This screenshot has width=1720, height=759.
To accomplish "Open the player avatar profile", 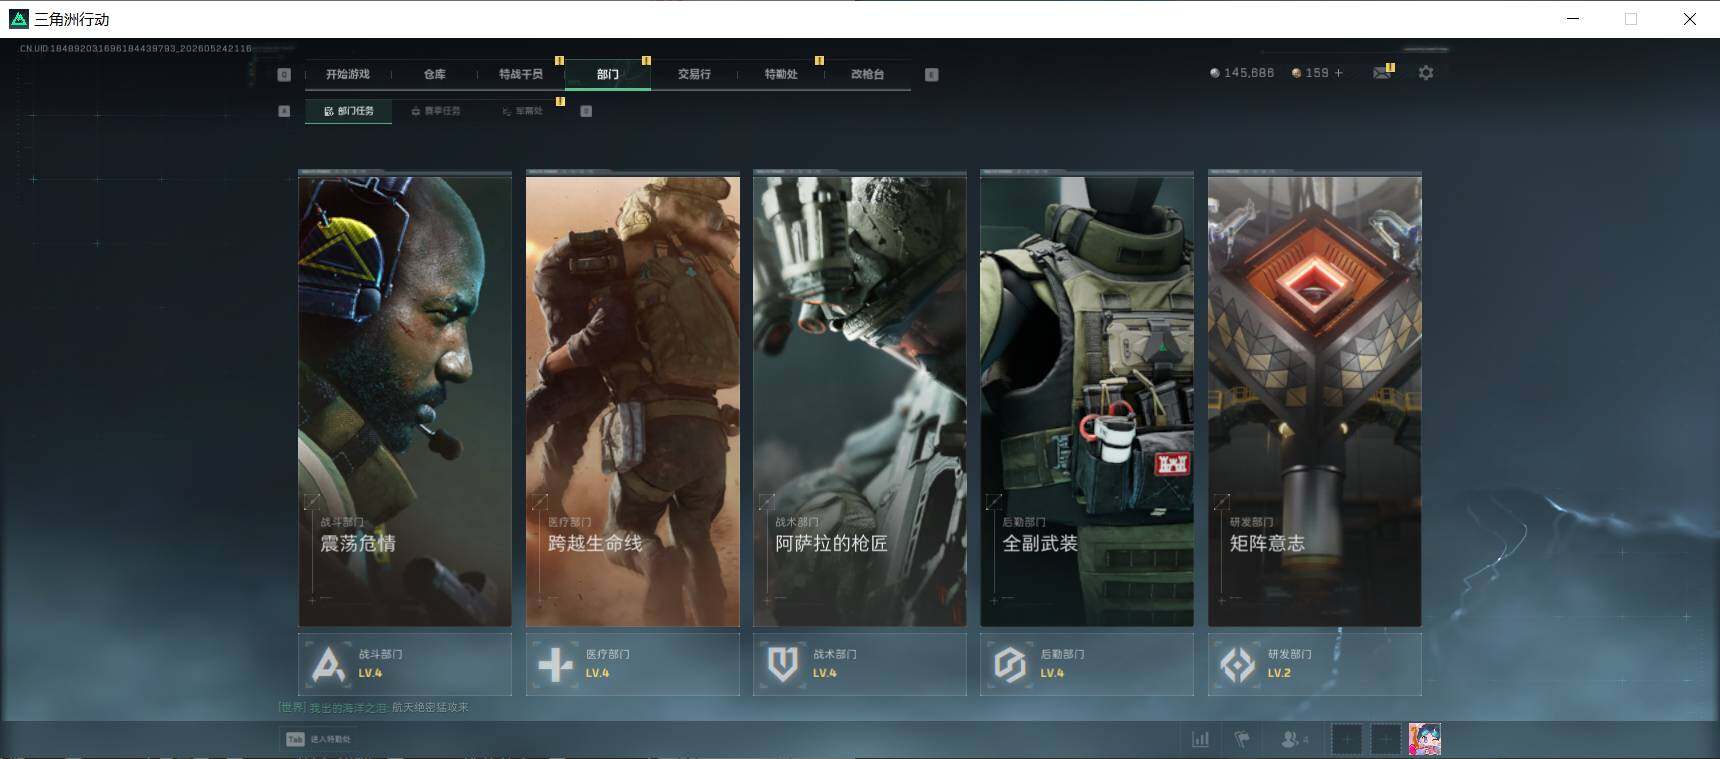I will (1425, 740).
